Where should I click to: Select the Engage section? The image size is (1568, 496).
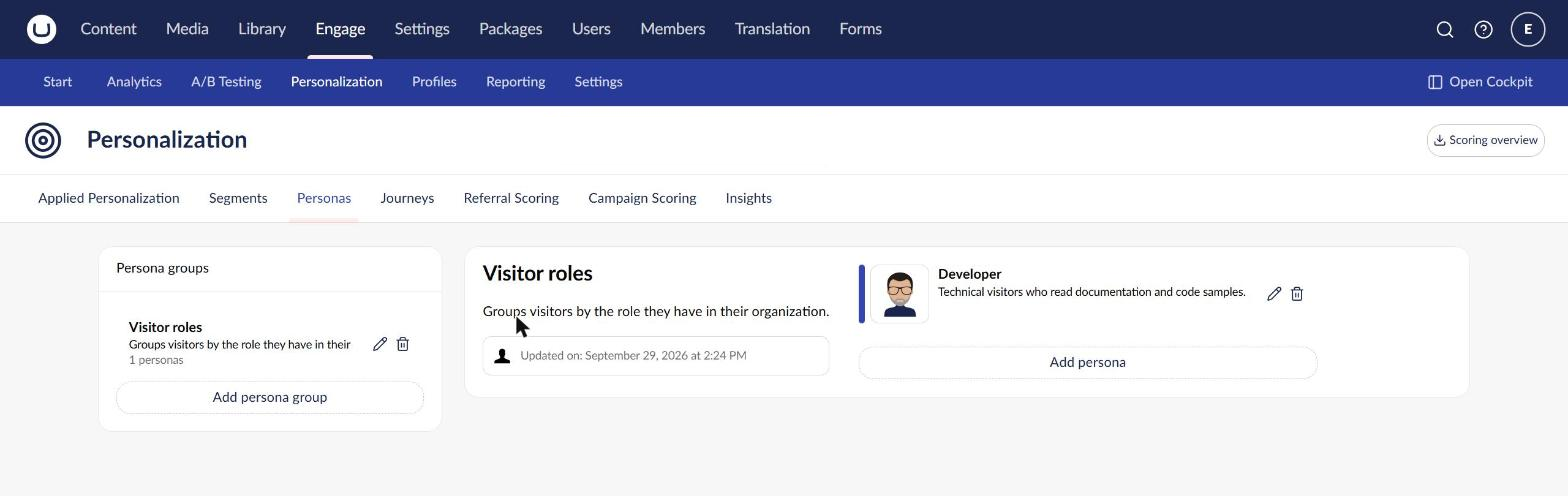tap(340, 29)
